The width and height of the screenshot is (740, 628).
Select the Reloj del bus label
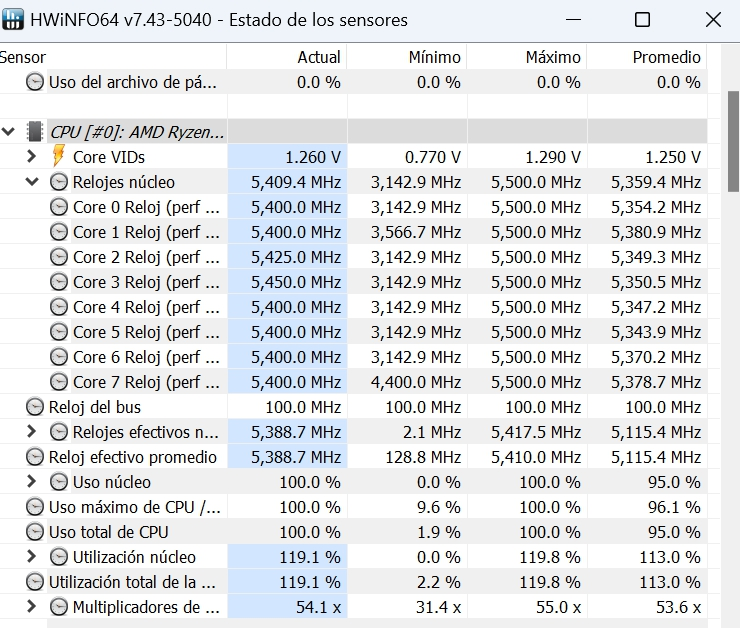pyautogui.click(x=95, y=407)
